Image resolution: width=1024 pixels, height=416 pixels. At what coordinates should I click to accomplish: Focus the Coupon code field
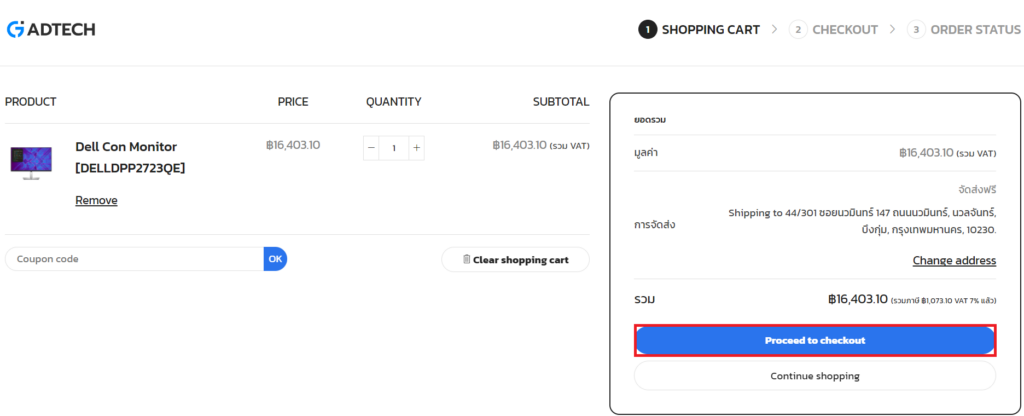click(x=135, y=259)
